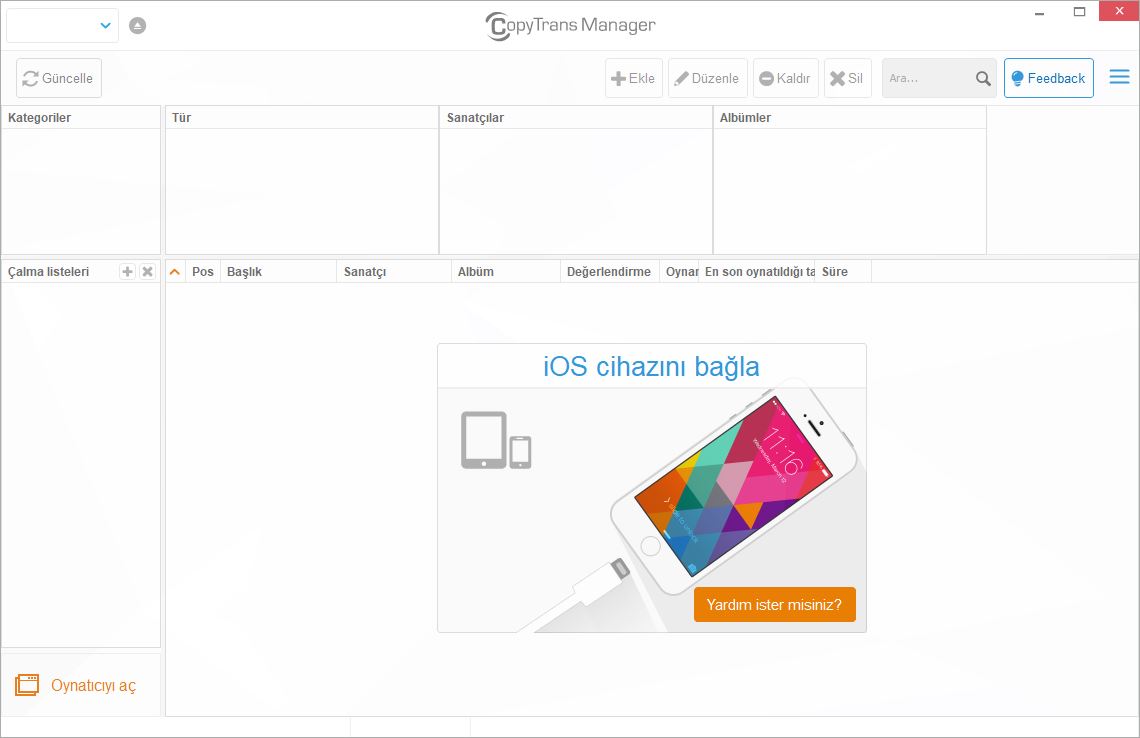The height and width of the screenshot is (738, 1140).
Task: Click the Albümler panel header
Action: [849, 118]
